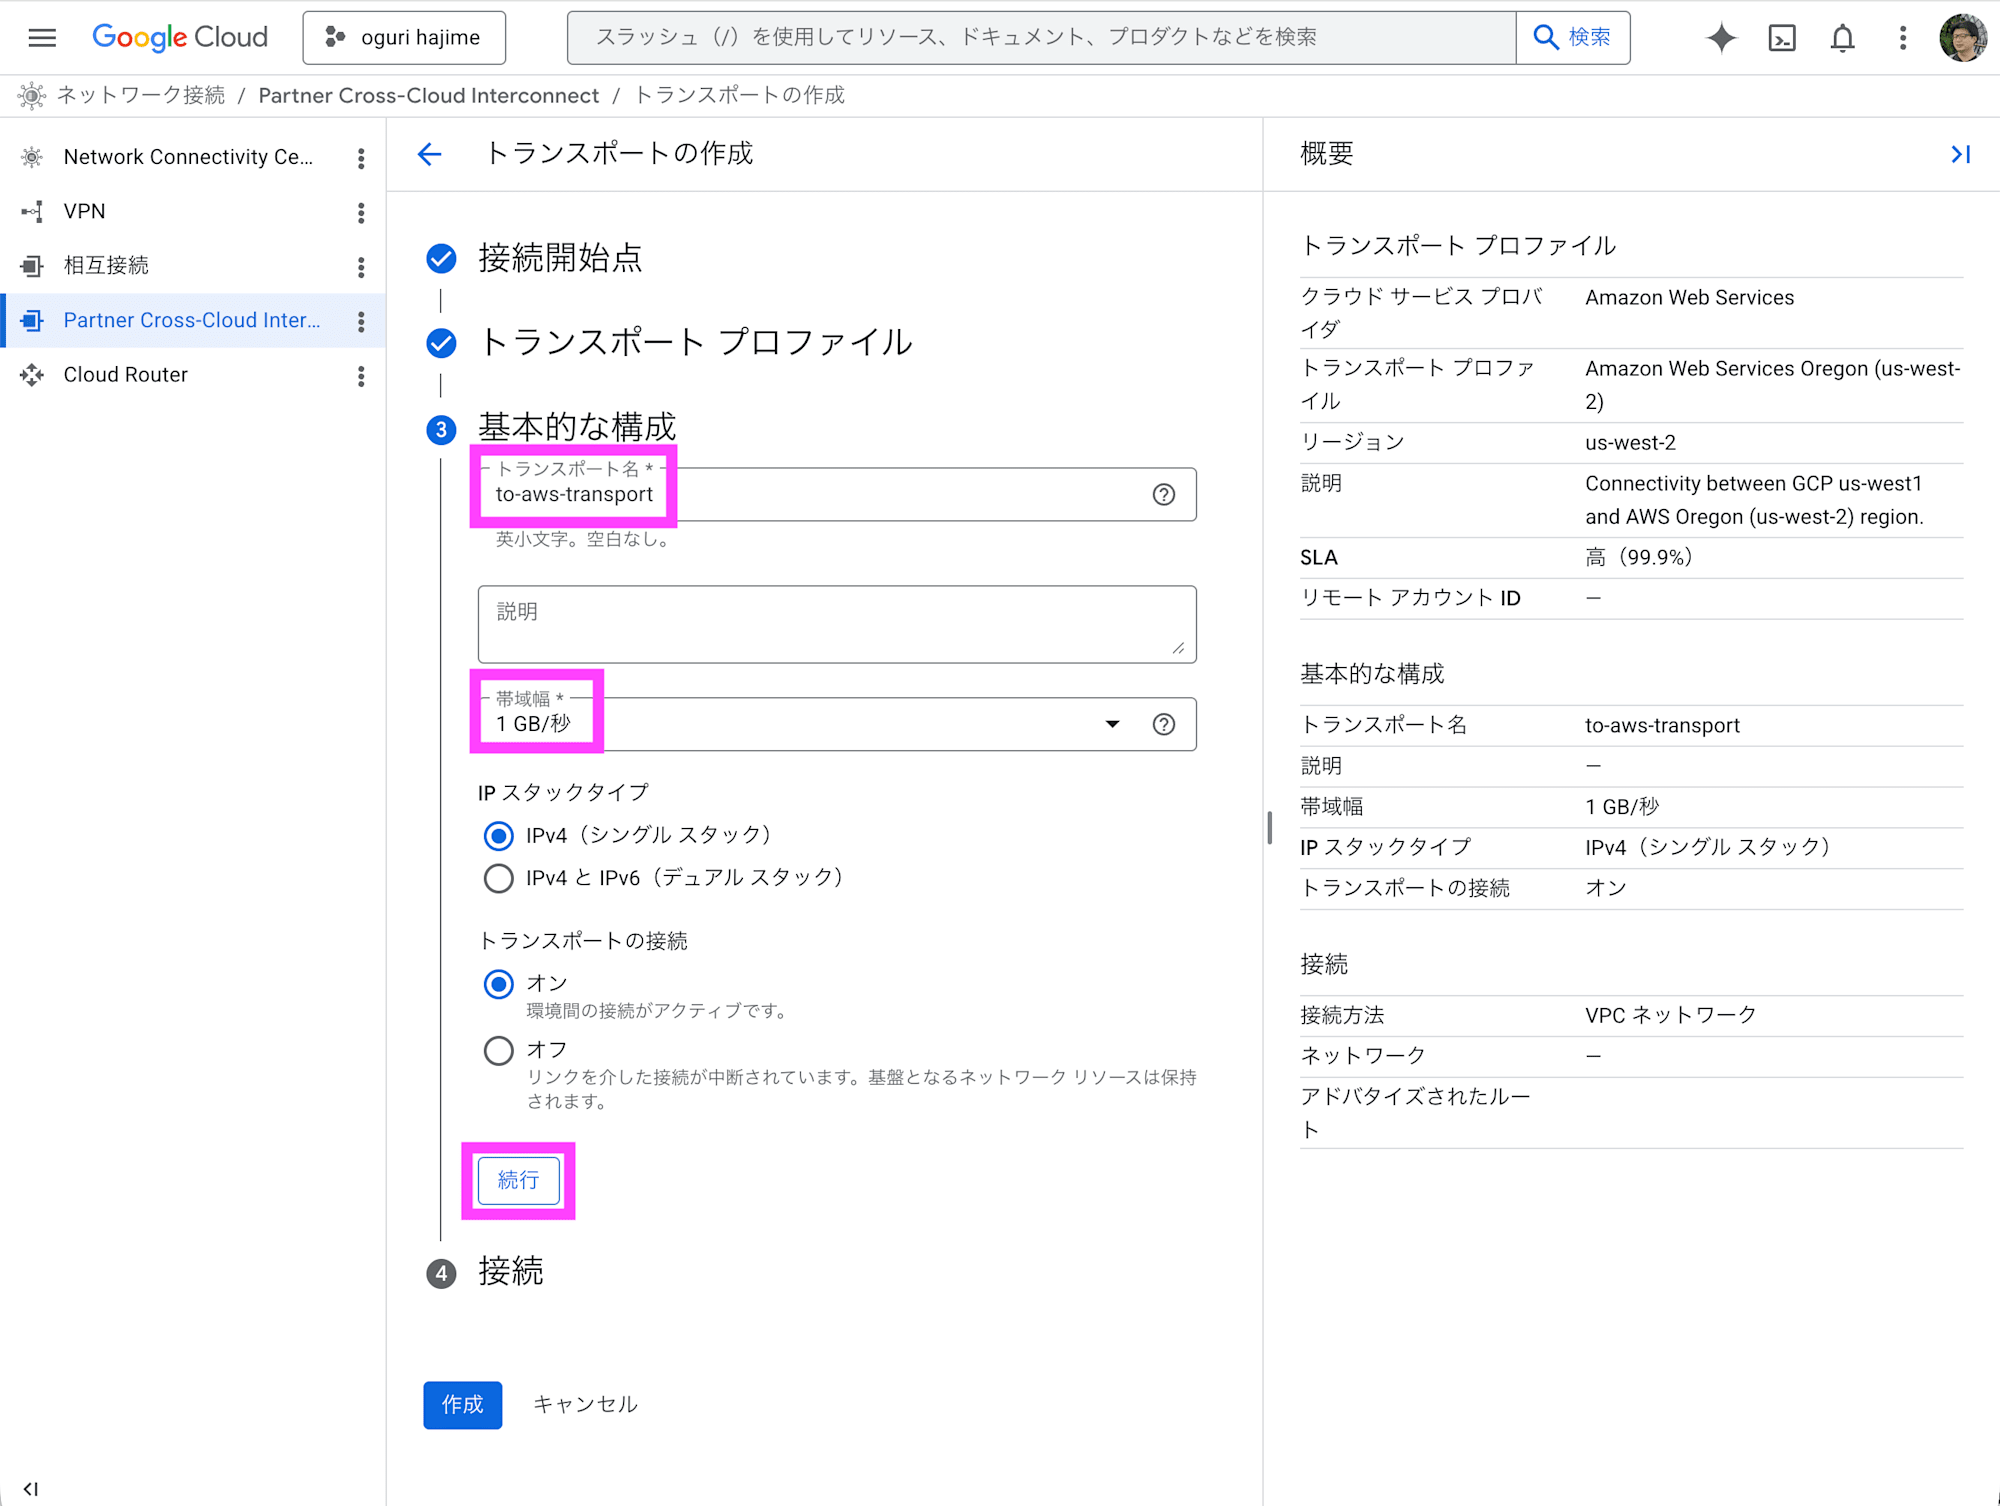Open the 帯域幅 bandwidth dropdown
Screen dimensions: 2000x1506
point(1112,724)
